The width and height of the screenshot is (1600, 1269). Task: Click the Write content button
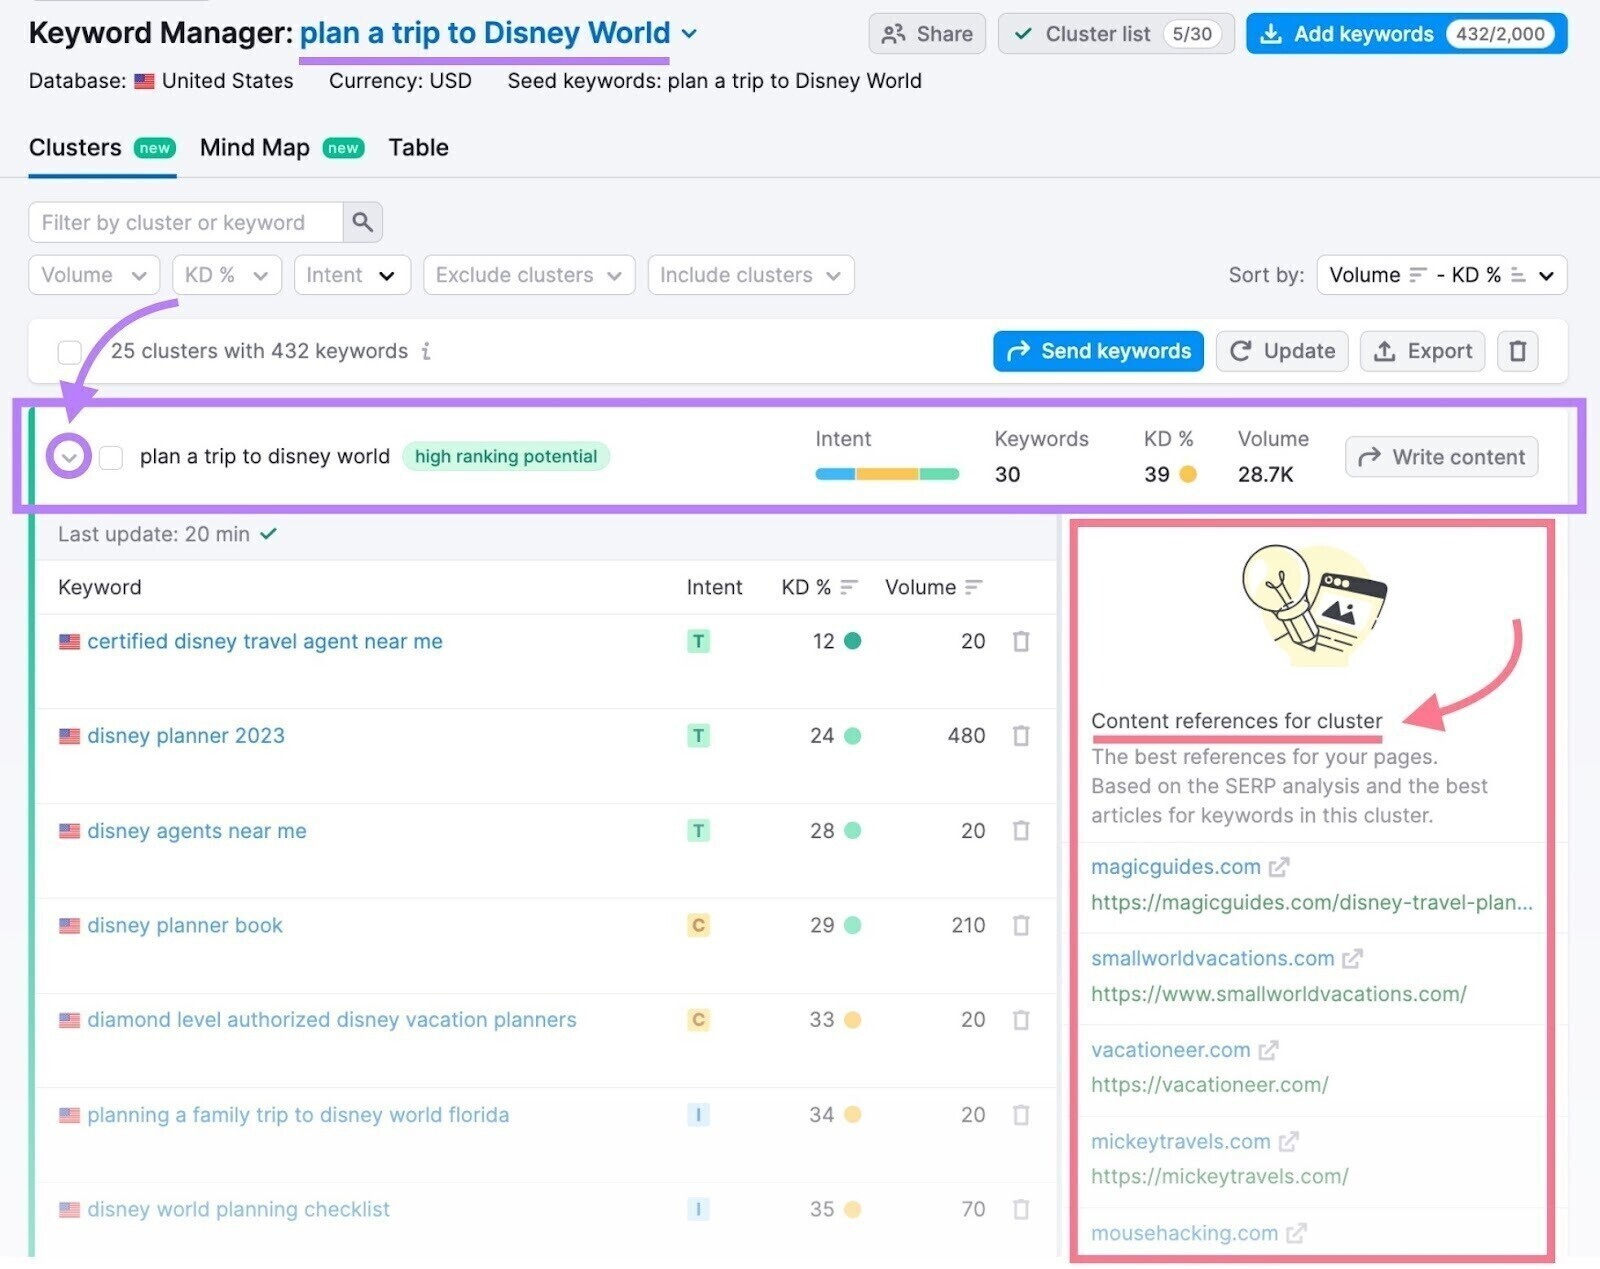(1441, 457)
